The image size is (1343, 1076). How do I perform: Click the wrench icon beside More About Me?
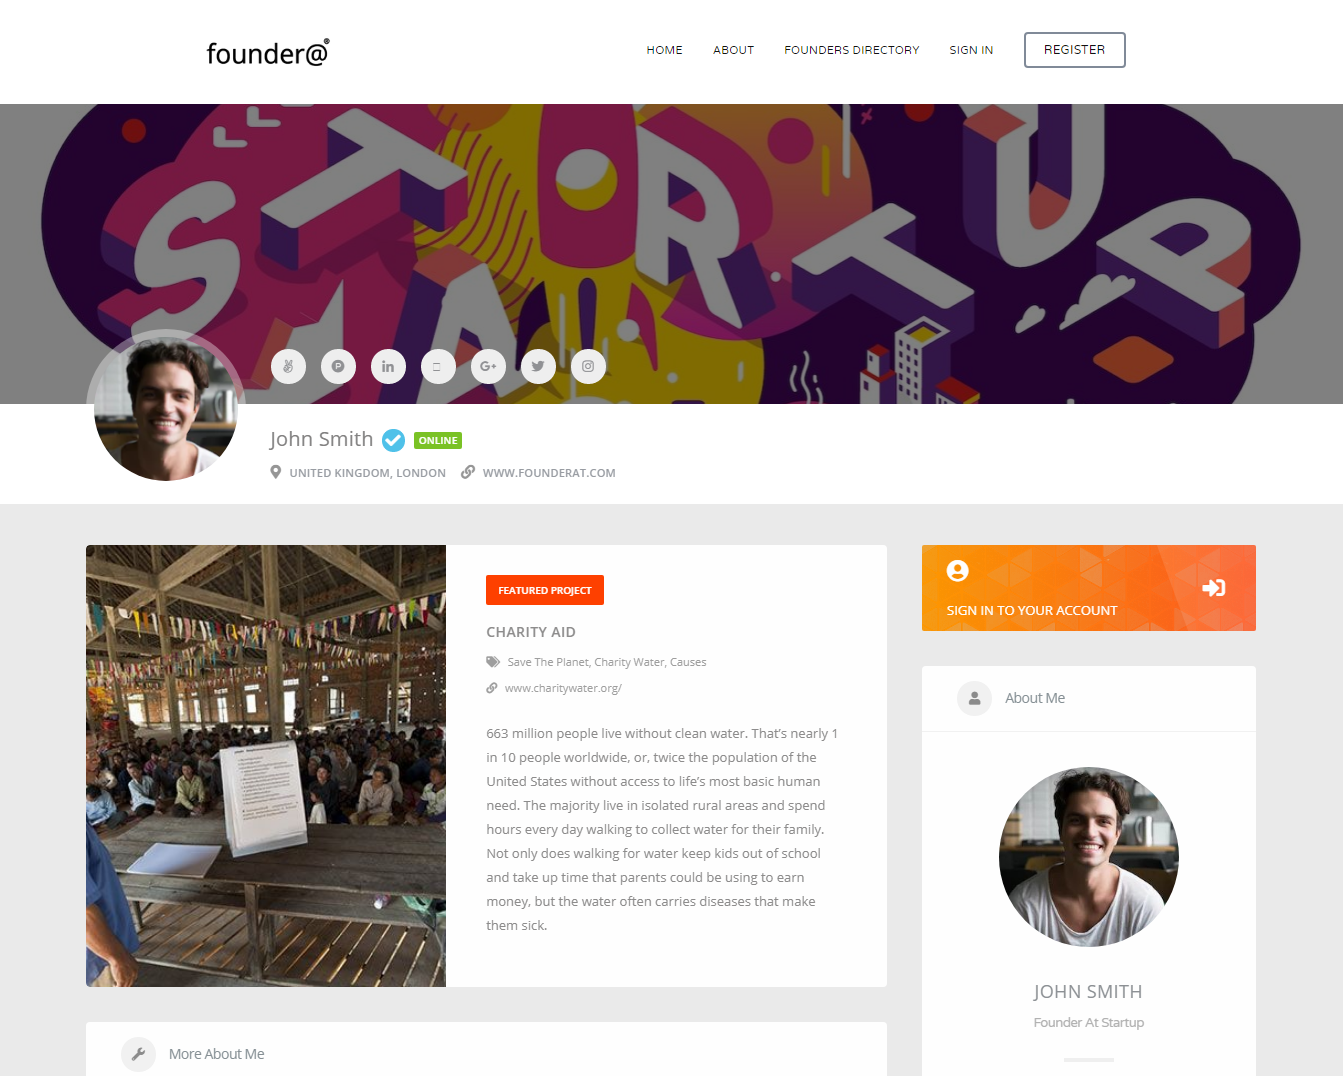point(138,1054)
